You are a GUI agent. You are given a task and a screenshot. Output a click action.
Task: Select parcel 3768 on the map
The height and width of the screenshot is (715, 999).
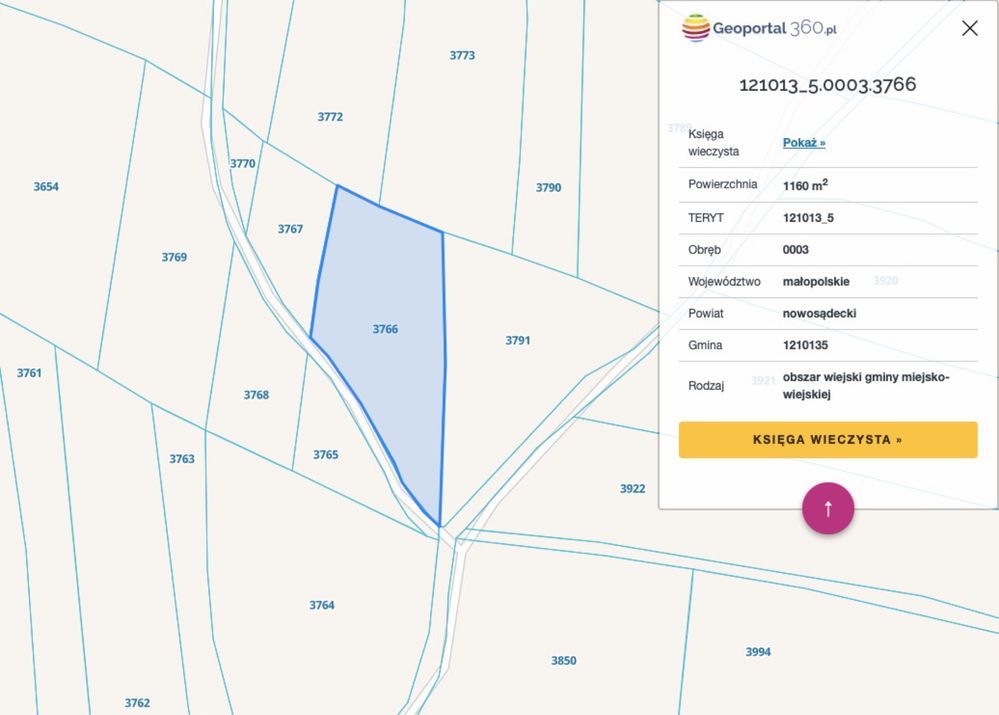point(256,394)
